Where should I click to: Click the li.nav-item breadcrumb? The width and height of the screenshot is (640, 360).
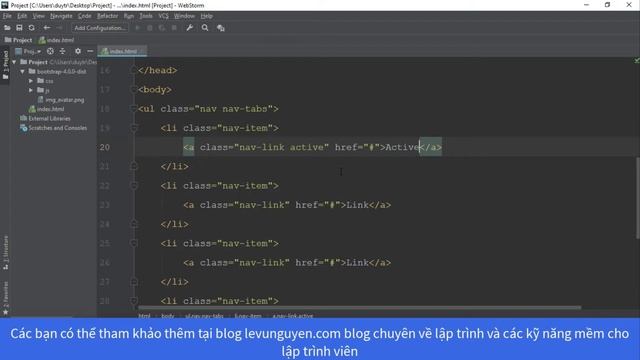pos(248,316)
